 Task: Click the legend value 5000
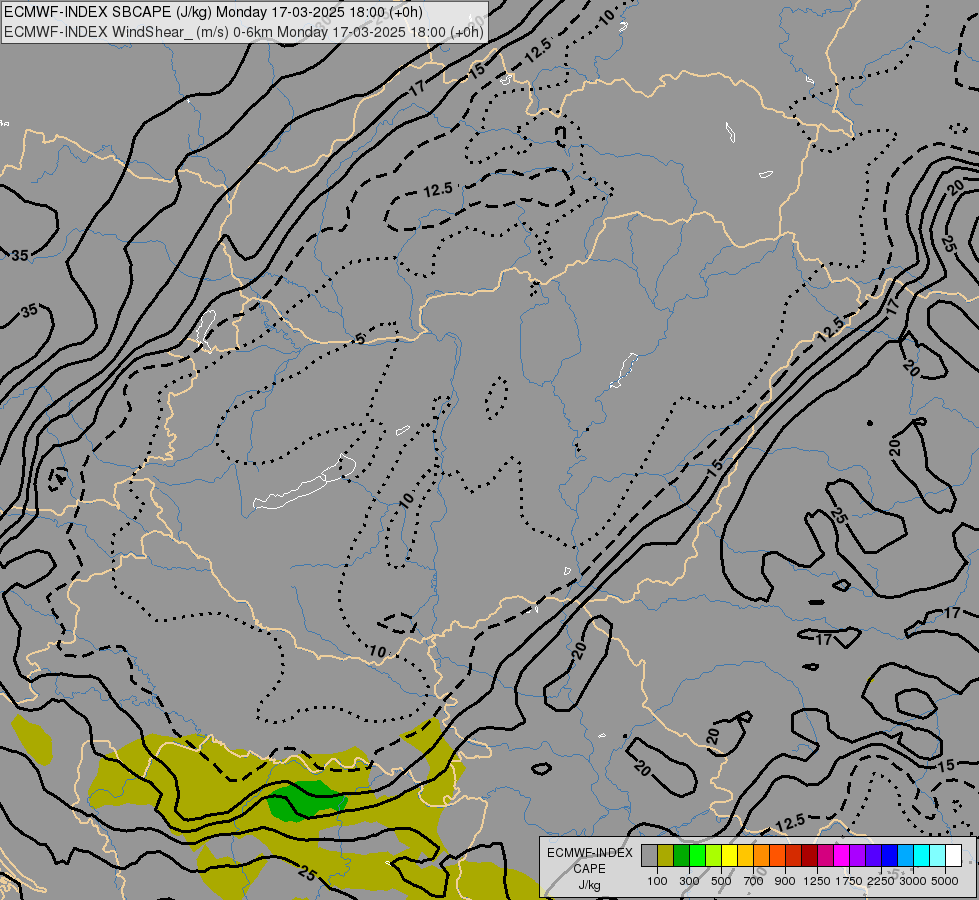(945, 881)
